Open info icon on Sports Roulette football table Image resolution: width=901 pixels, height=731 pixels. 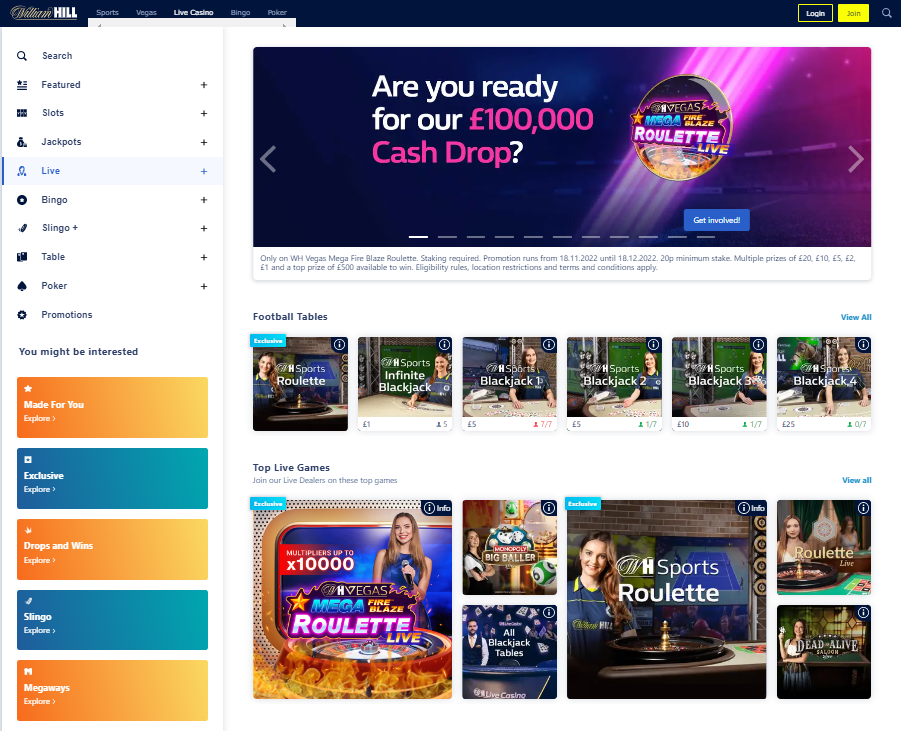pos(340,344)
